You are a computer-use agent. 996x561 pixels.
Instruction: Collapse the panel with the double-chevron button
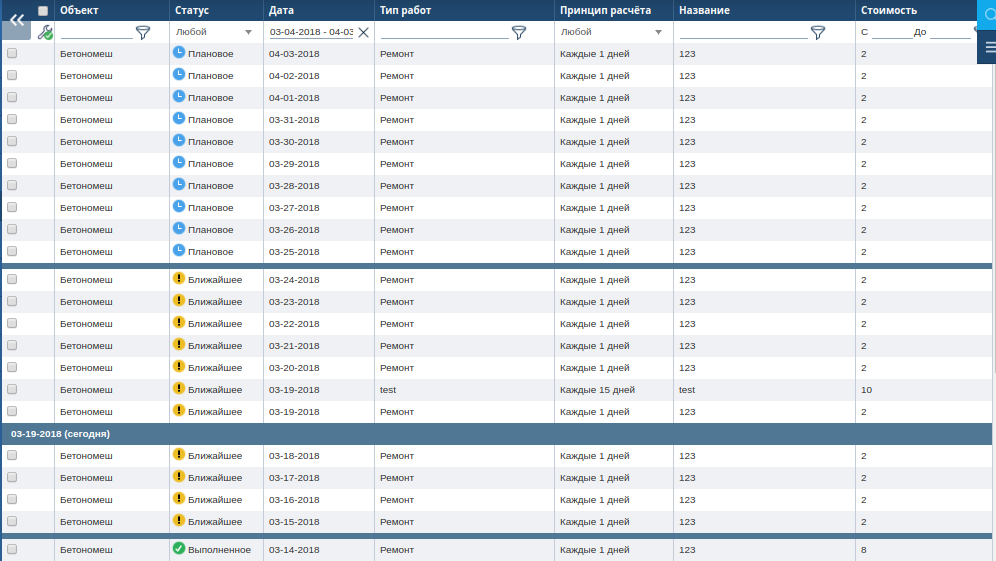click(17, 19)
